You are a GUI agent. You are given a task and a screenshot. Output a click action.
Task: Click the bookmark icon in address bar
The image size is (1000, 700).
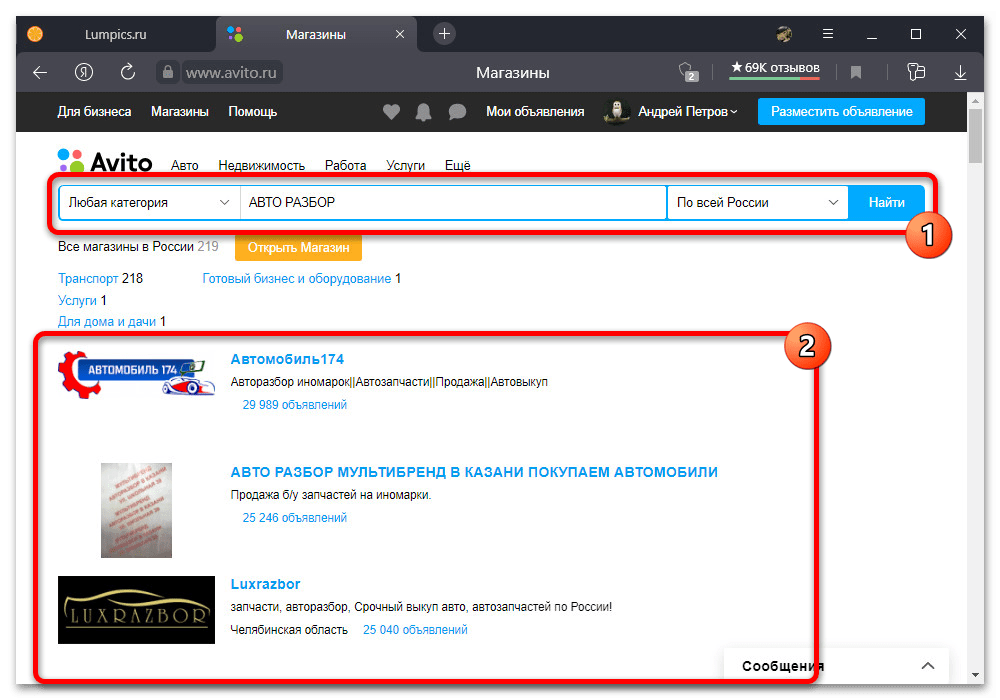click(x=856, y=72)
